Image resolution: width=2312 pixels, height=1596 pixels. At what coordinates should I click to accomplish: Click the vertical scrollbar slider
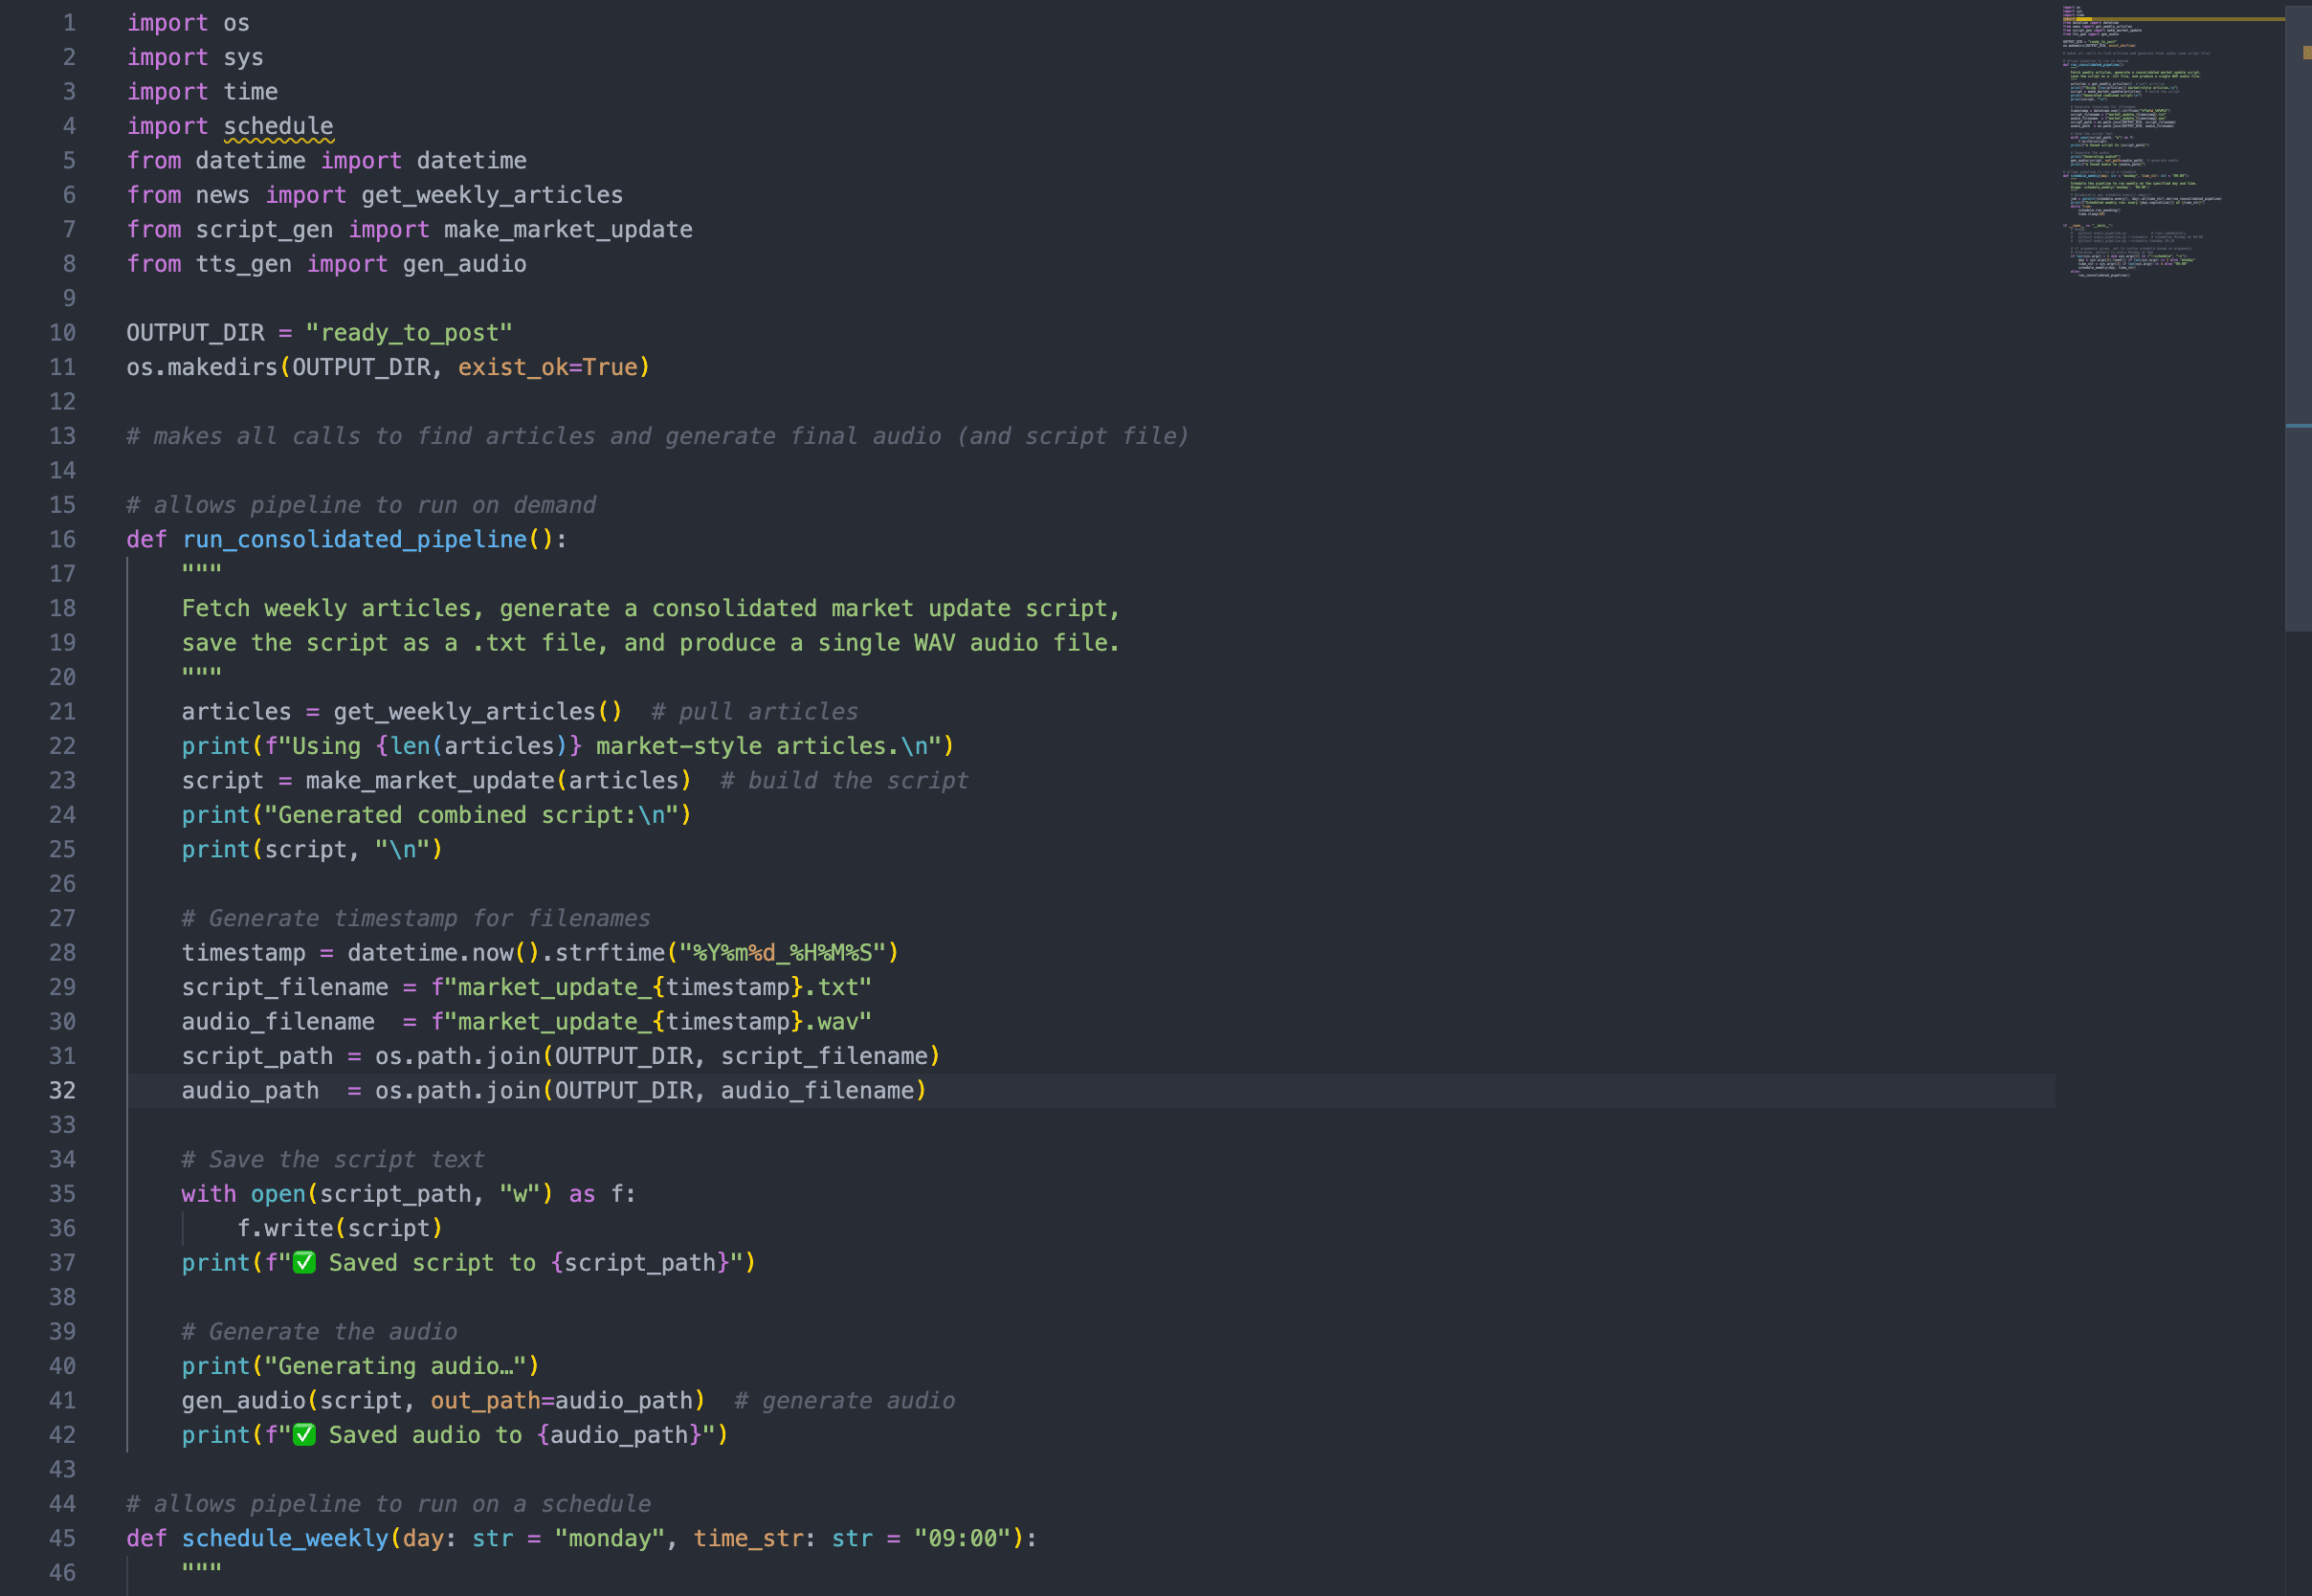pos(2297,320)
